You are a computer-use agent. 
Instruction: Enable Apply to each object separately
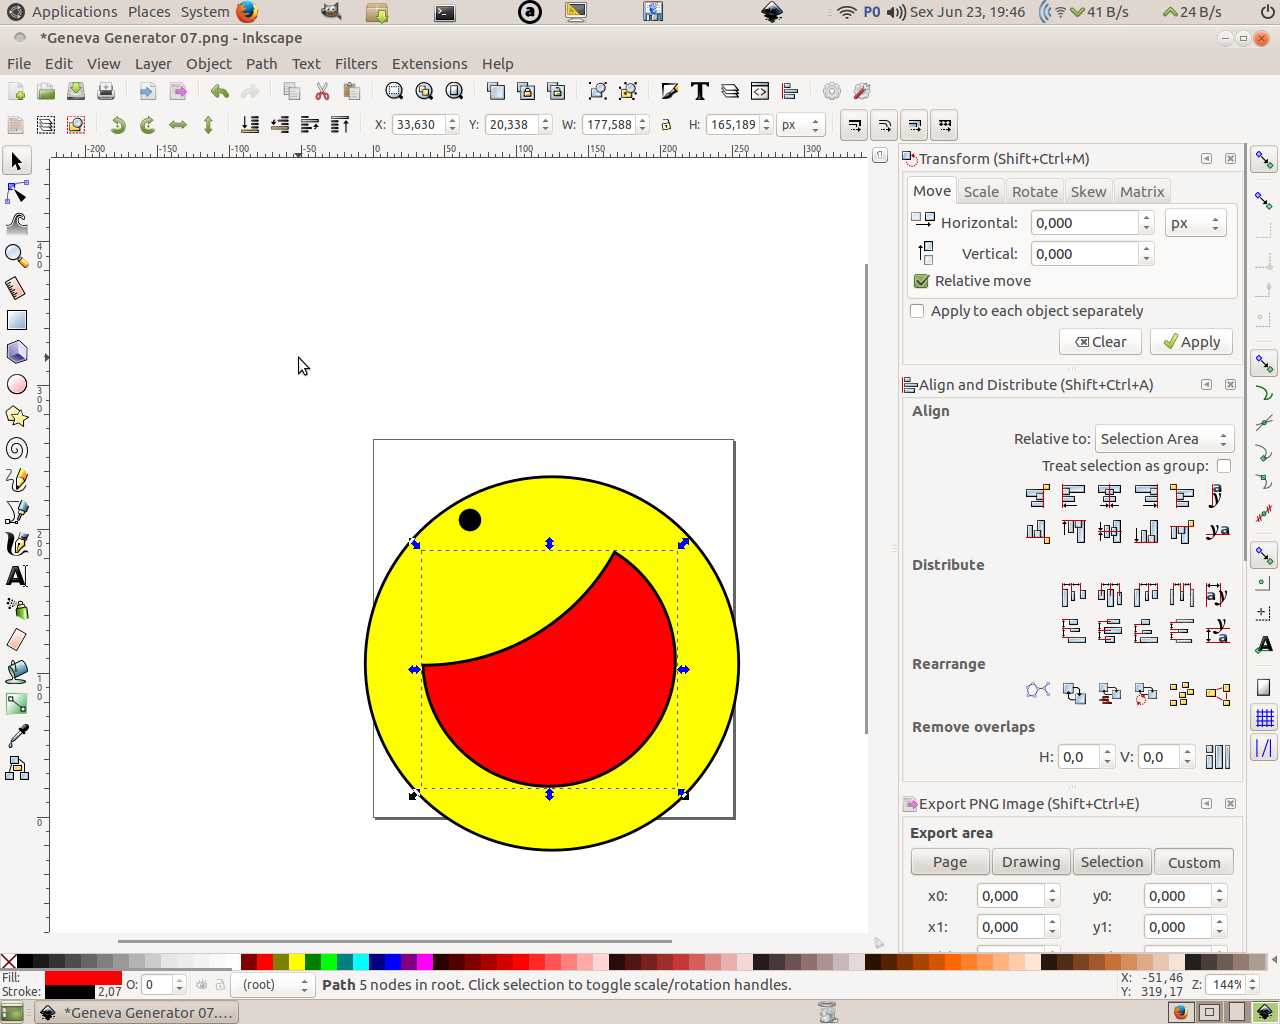pos(917,311)
